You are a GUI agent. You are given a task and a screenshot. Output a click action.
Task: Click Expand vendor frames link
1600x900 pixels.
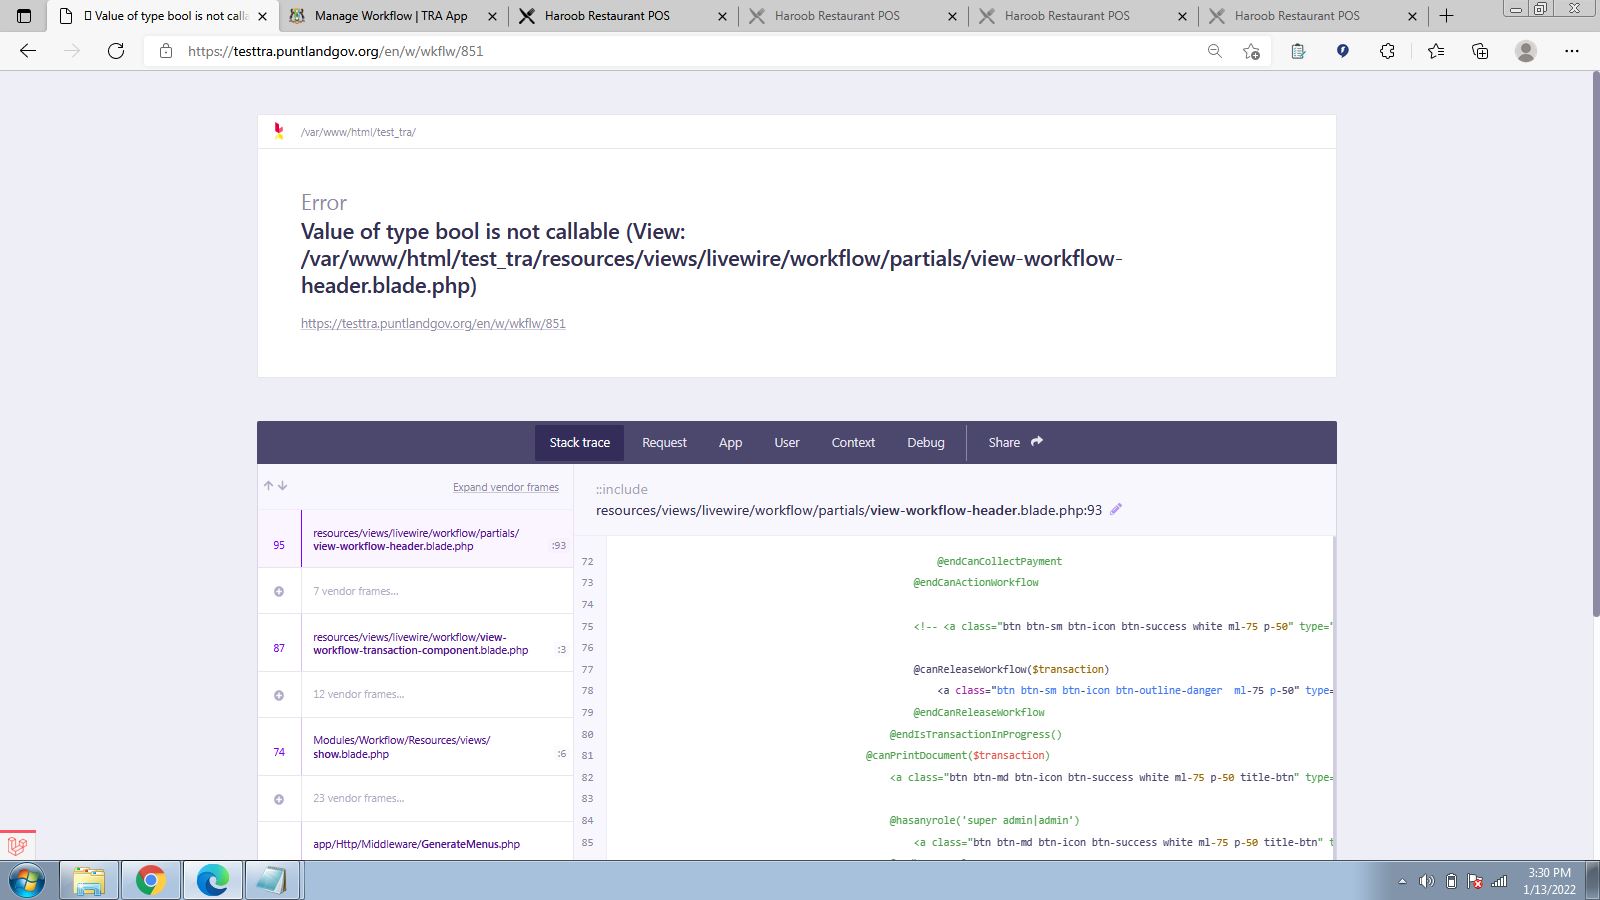pos(506,487)
